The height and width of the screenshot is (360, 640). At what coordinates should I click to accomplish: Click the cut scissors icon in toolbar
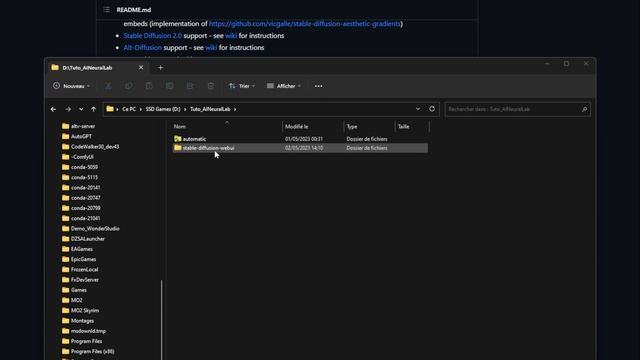coord(108,86)
